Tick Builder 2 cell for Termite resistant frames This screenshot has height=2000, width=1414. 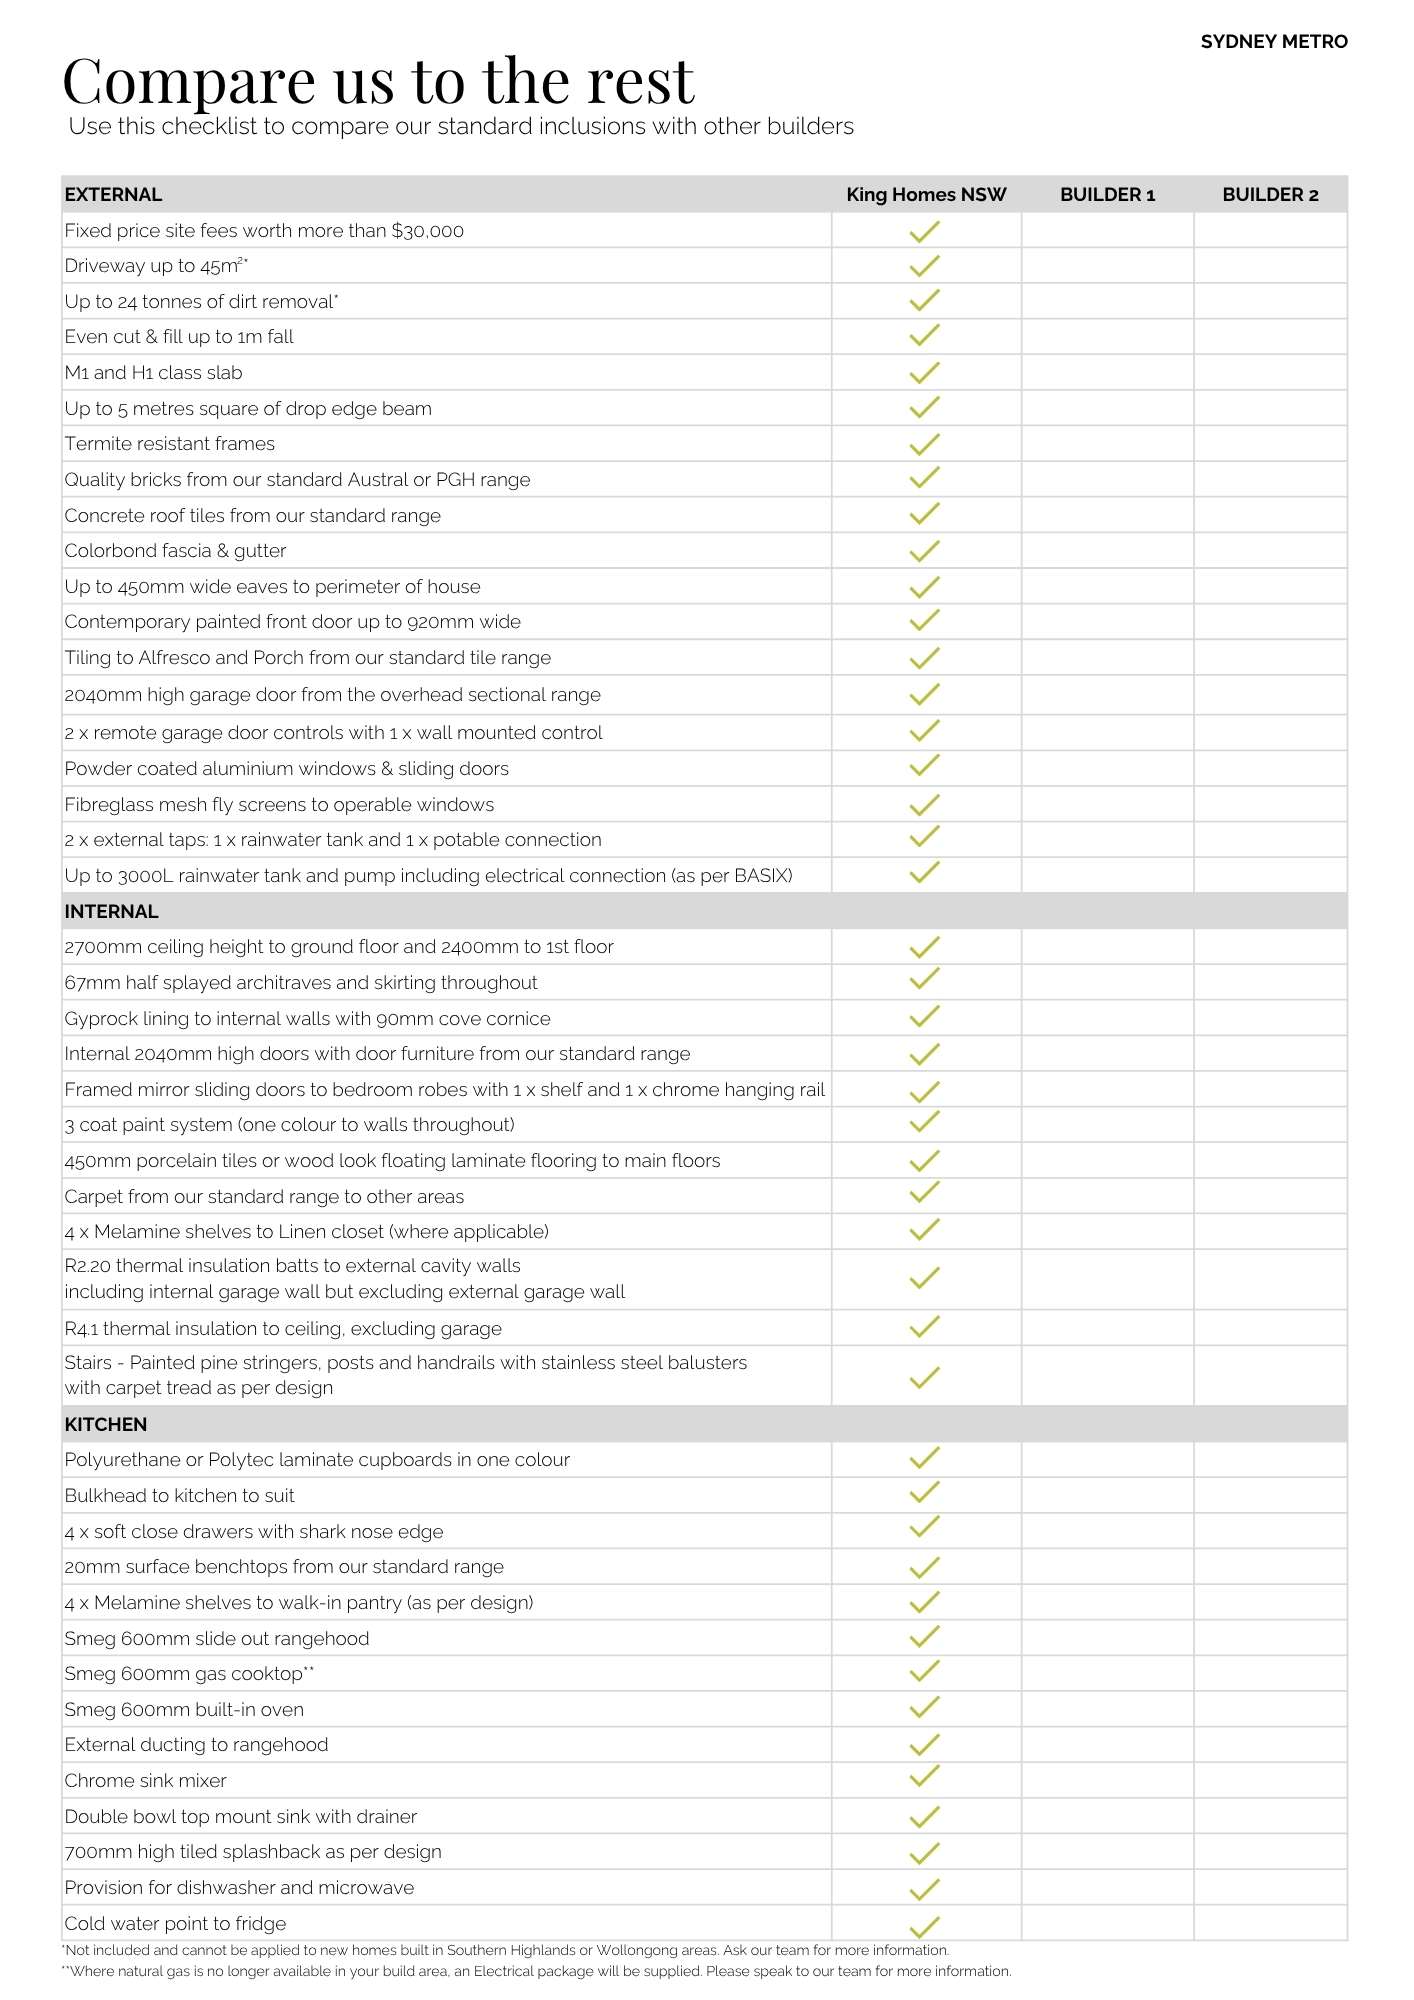(x=1270, y=443)
